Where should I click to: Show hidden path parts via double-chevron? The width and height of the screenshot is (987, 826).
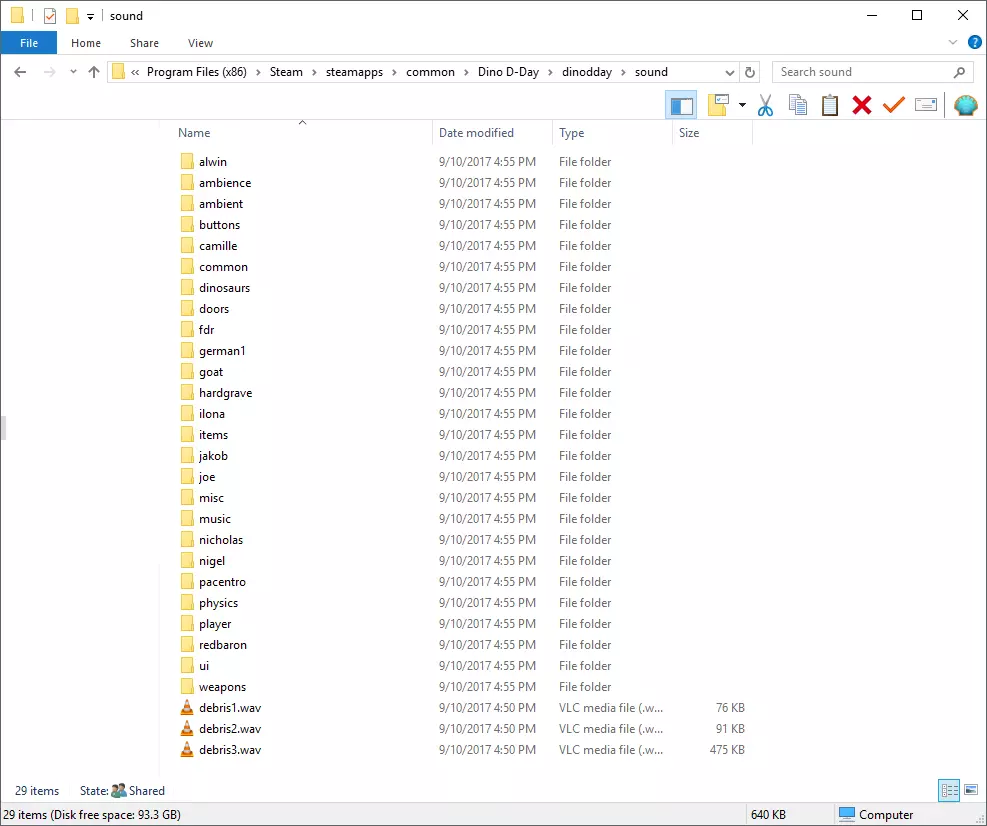point(135,72)
